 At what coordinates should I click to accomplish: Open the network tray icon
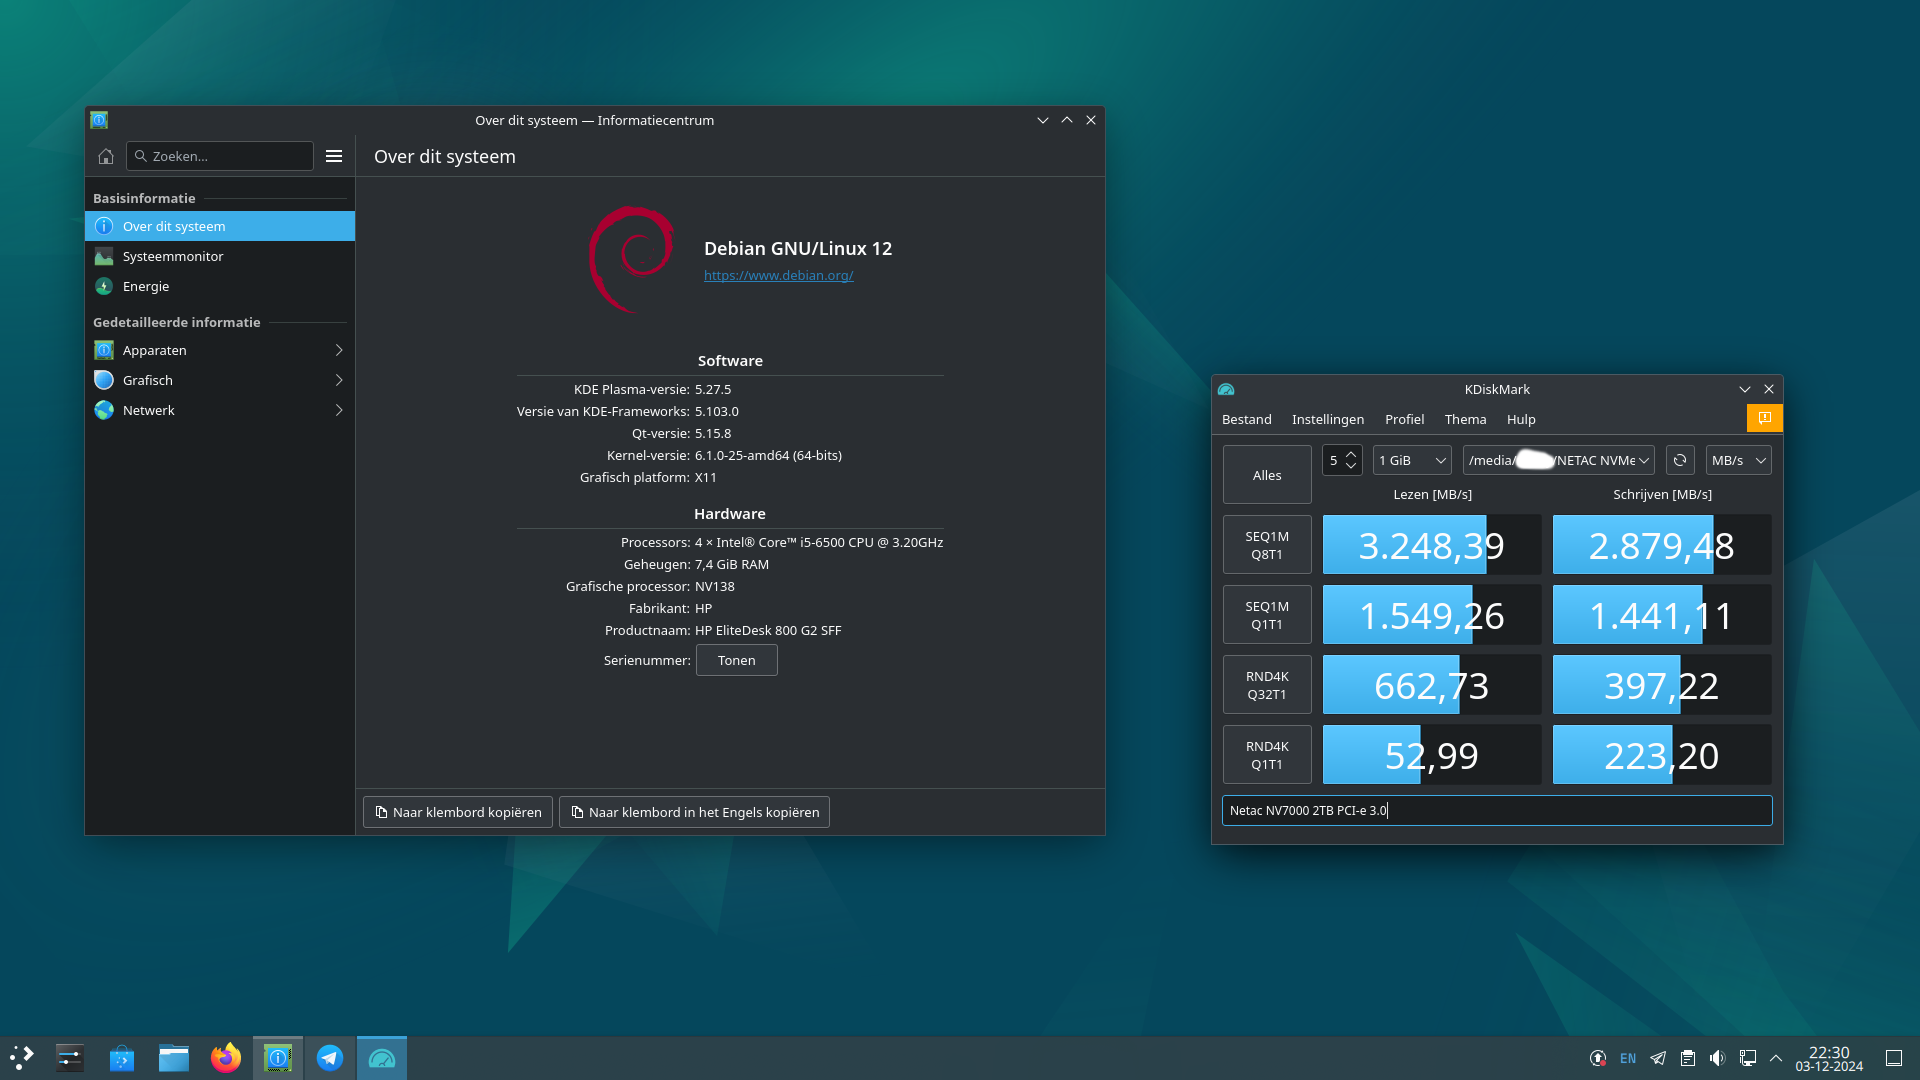point(1747,1058)
